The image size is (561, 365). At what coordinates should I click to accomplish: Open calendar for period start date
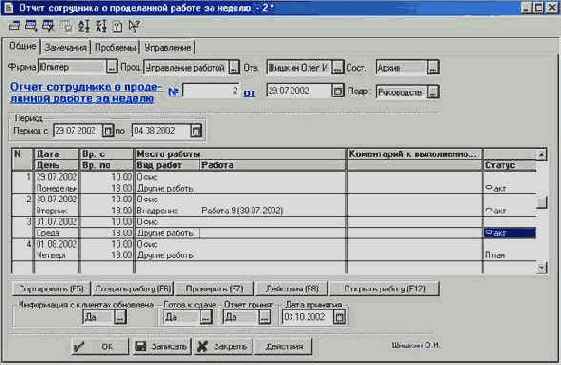point(107,131)
